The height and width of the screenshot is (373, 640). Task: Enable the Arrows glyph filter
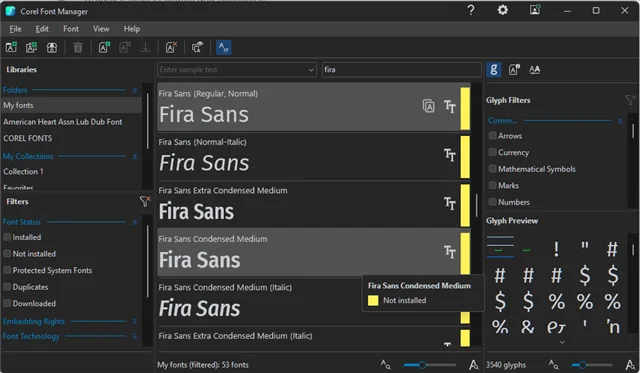tap(493, 135)
